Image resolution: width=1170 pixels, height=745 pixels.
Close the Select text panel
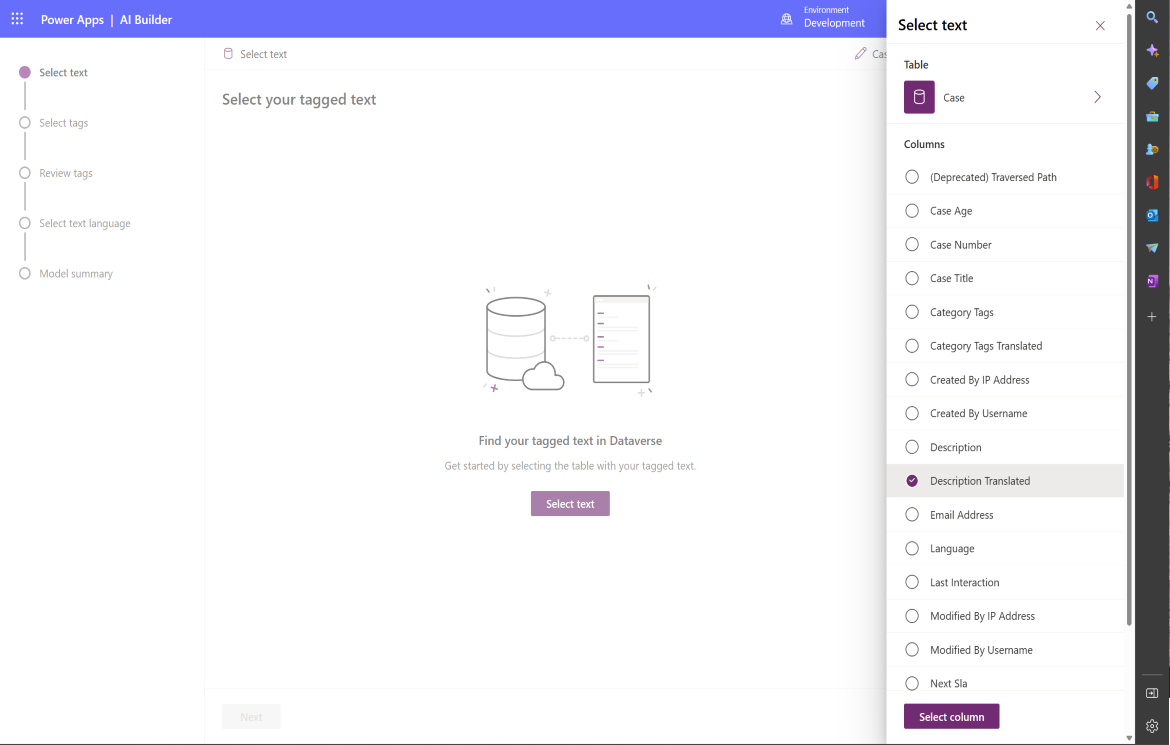[x=1100, y=25]
